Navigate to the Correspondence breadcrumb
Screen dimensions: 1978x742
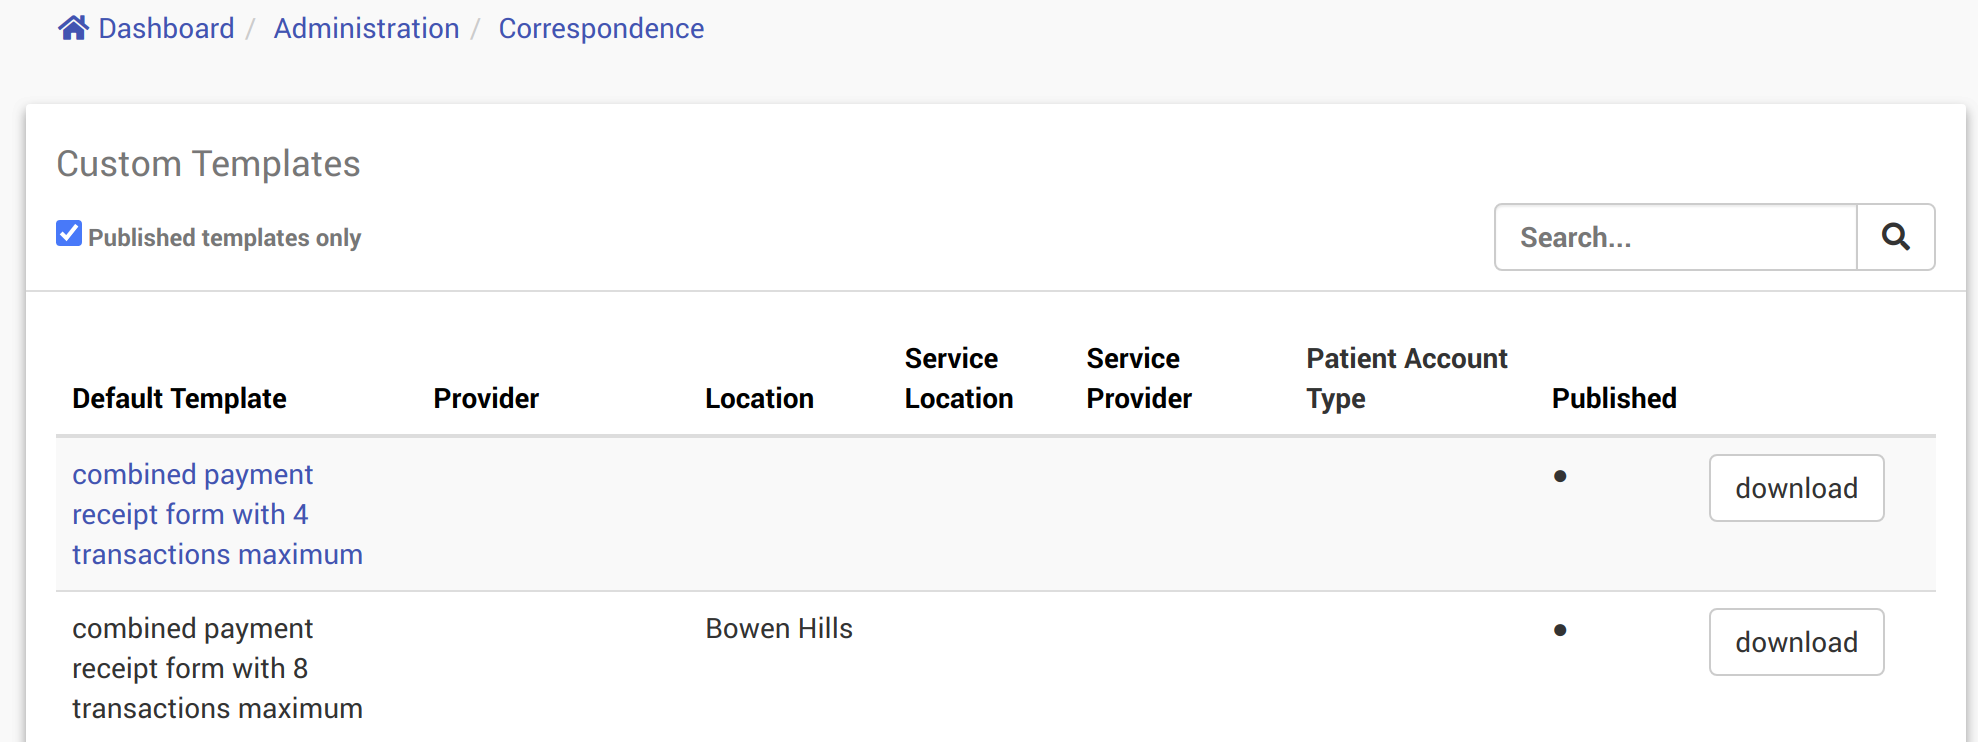[x=601, y=28]
